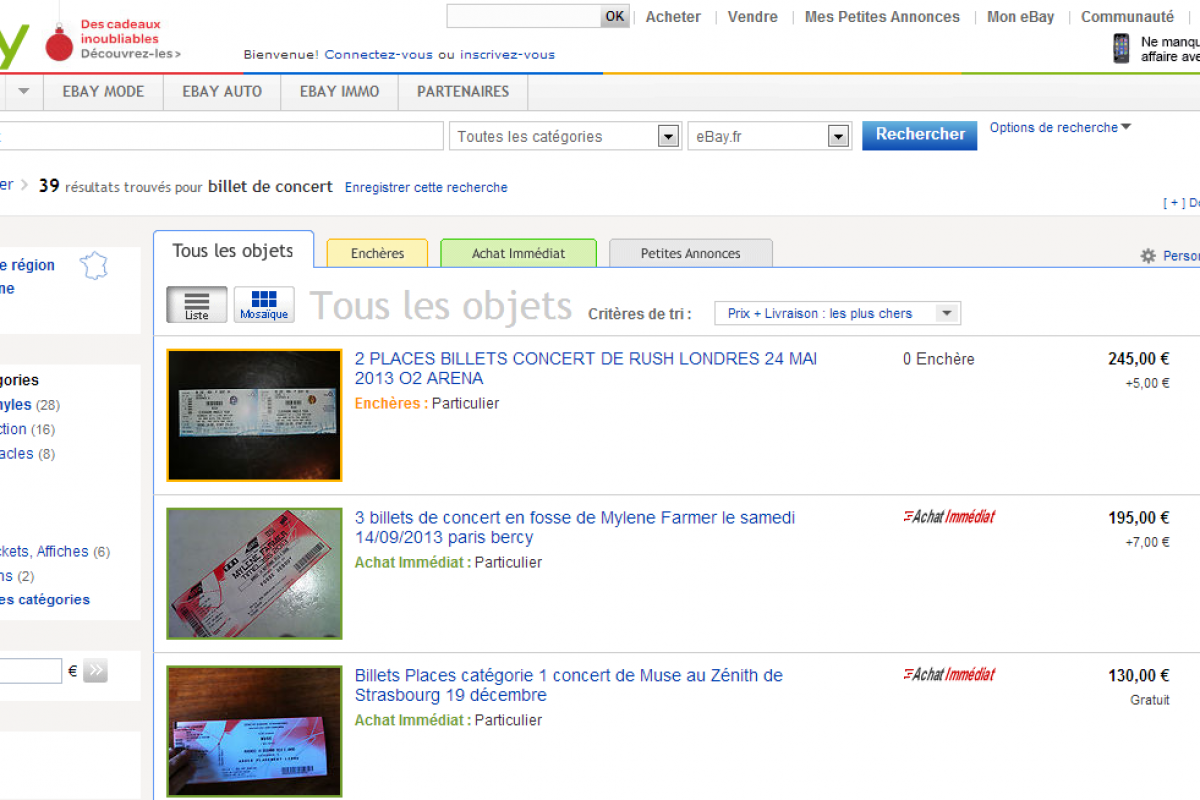Open the Mylene Farmer billets listing title
The width and height of the screenshot is (1200, 800).
[x=575, y=527]
